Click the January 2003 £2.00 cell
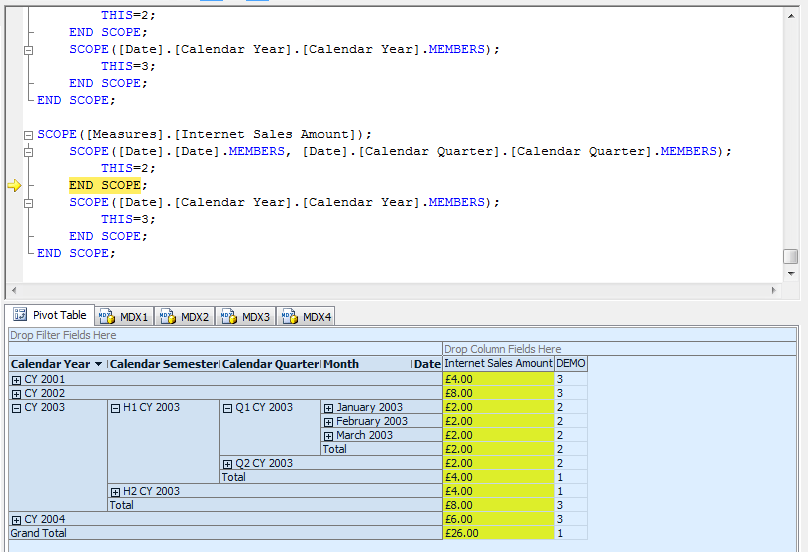The width and height of the screenshot is (808, 552). click(x=498, y=407)
